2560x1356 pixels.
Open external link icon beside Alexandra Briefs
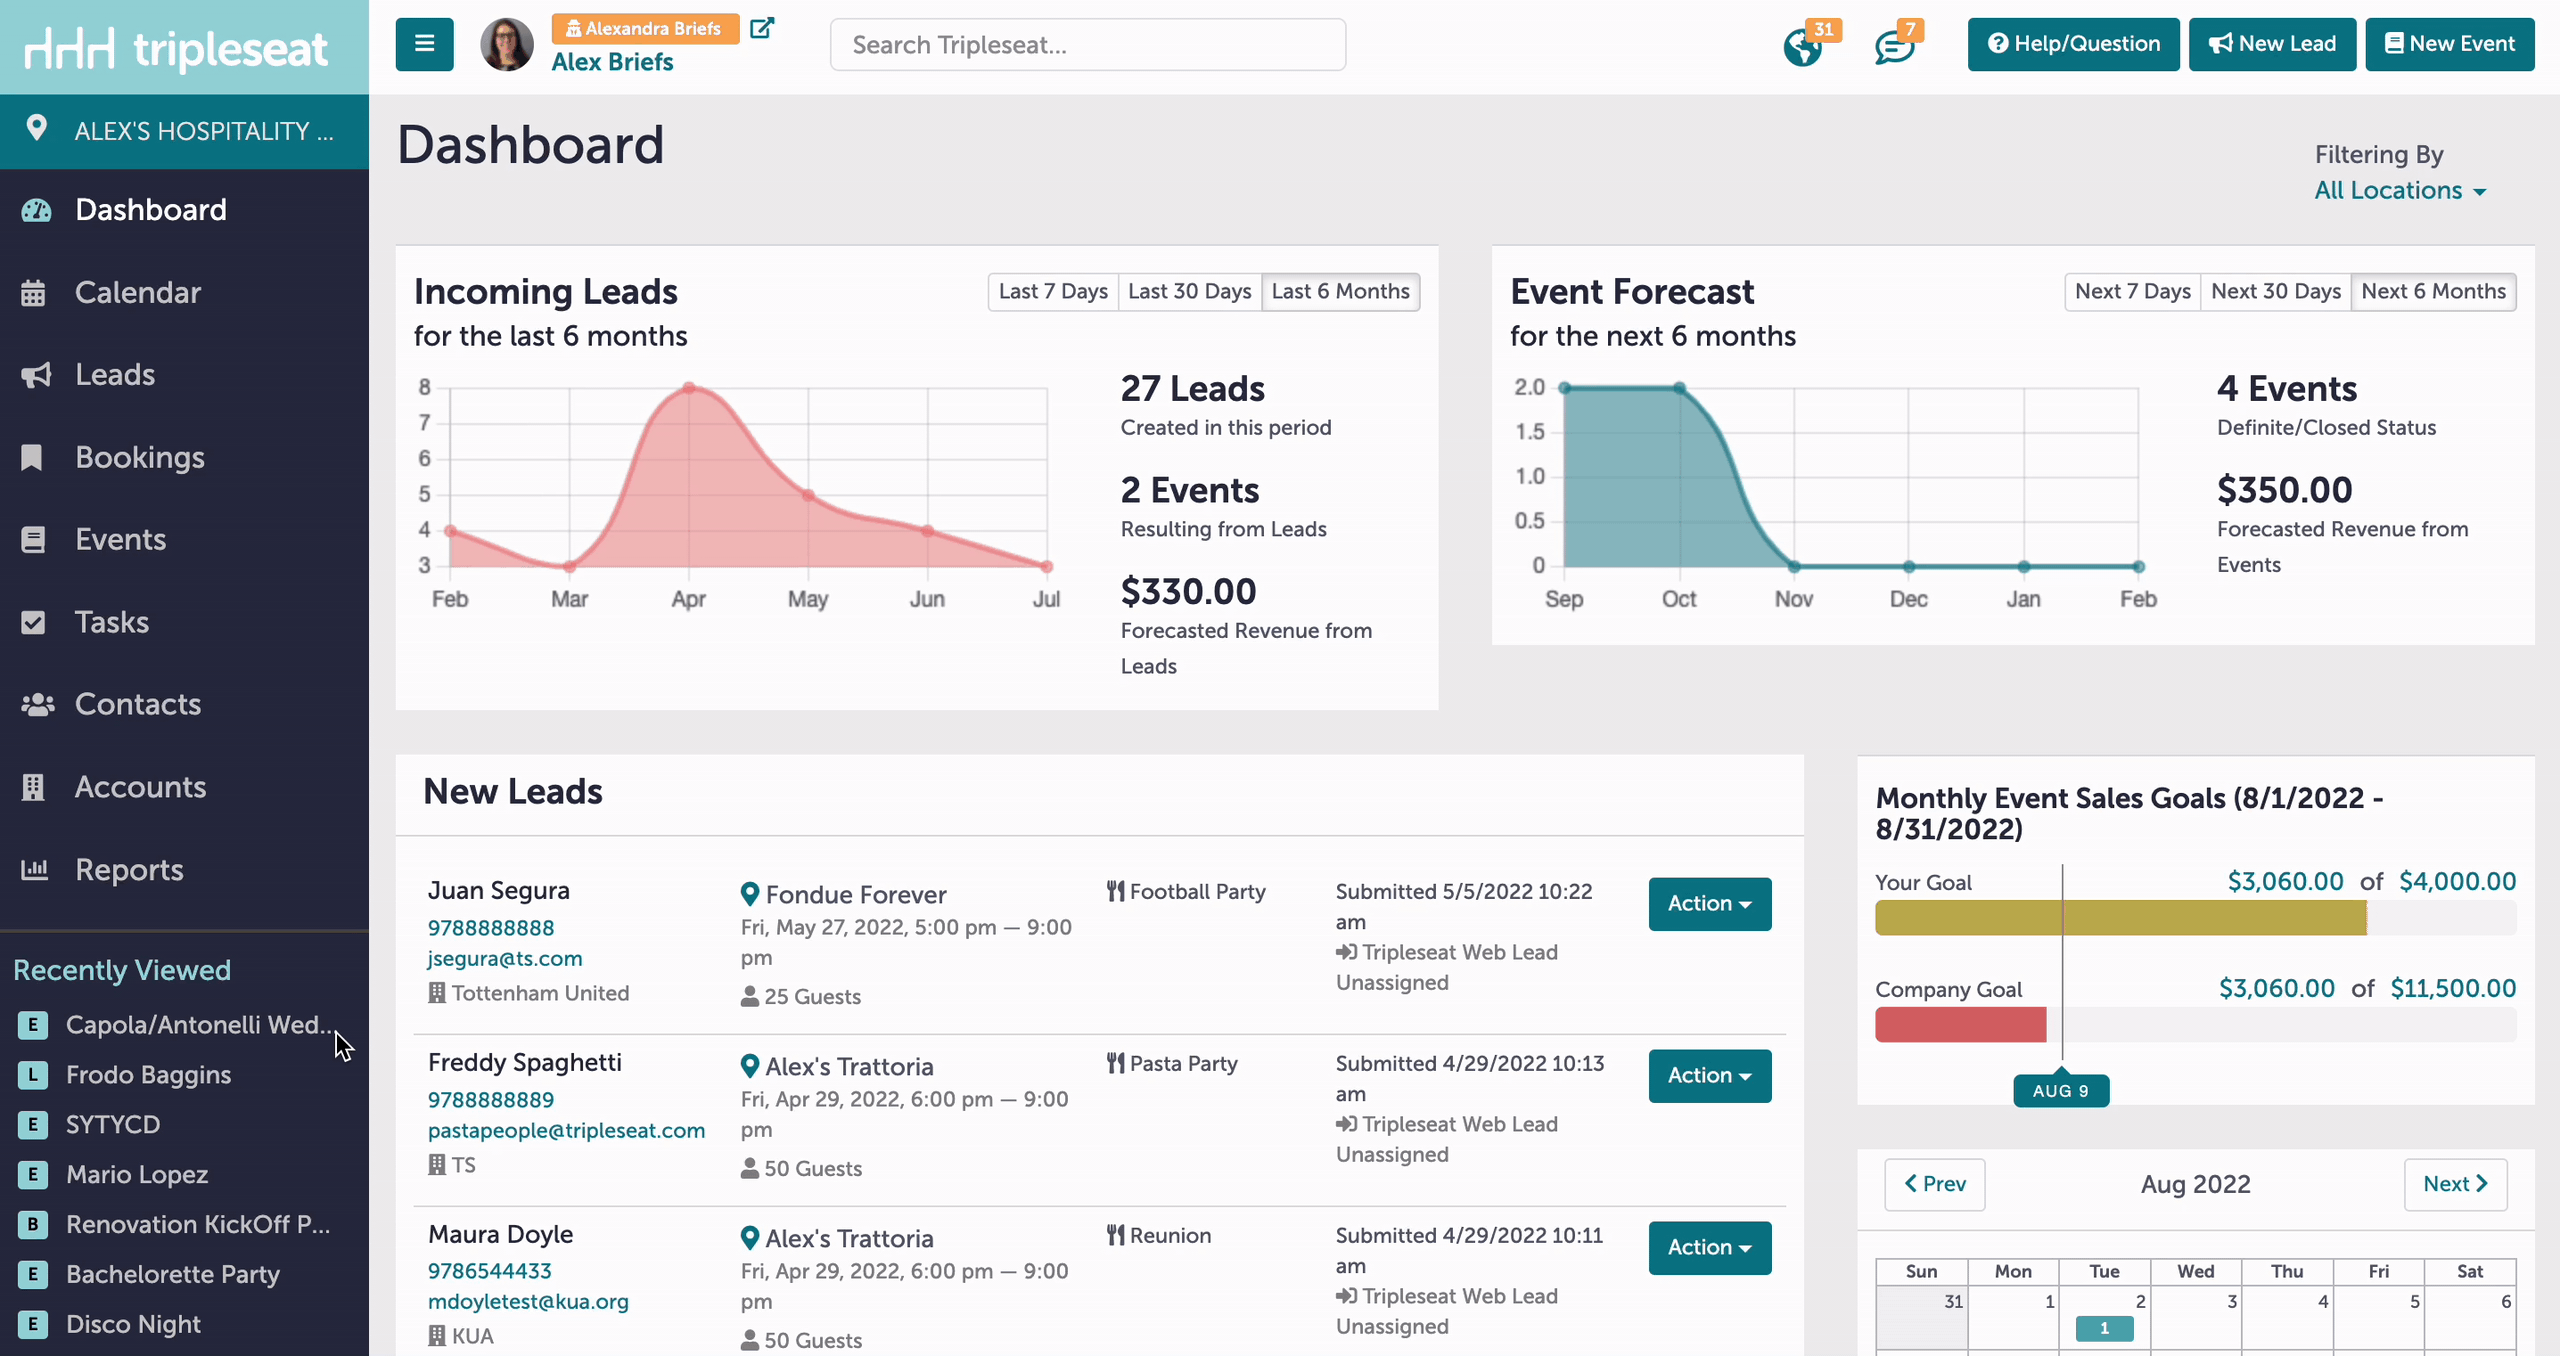pos(762,28)
